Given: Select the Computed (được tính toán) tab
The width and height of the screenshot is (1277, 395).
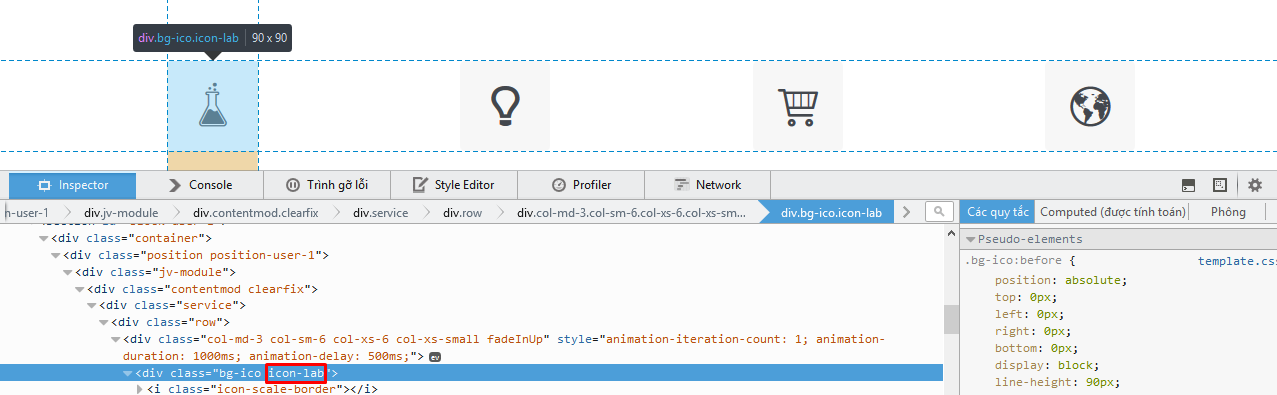Looking at the screenshot, I should pyautogui.click(x=1113, y=212).
